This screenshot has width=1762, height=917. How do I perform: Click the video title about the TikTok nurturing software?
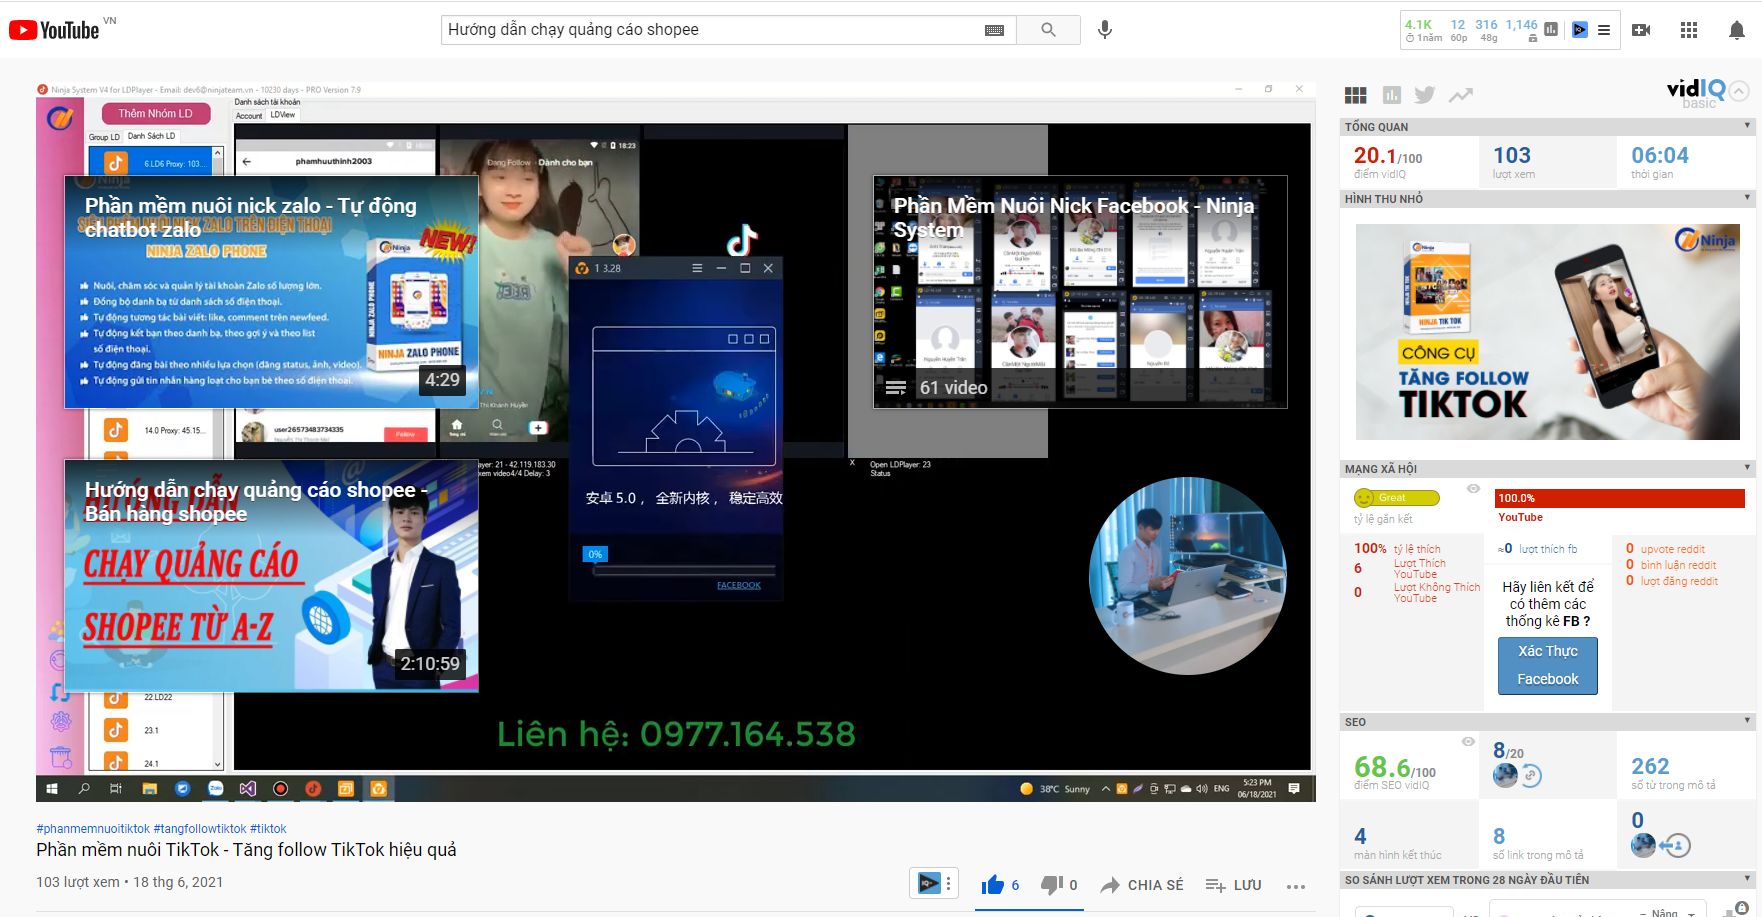coord(246,850)
